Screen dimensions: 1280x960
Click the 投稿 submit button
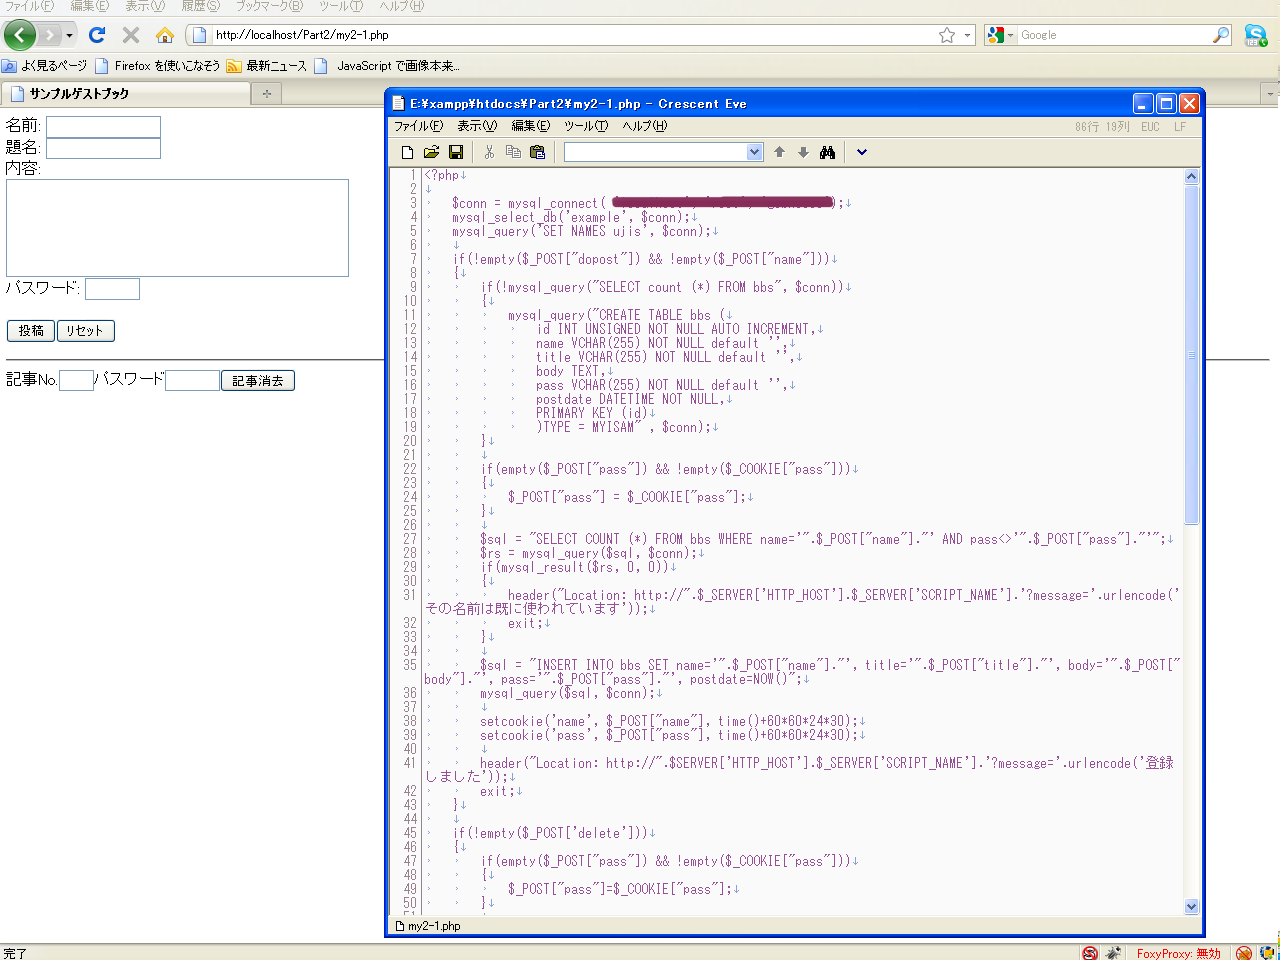(31, 331)
